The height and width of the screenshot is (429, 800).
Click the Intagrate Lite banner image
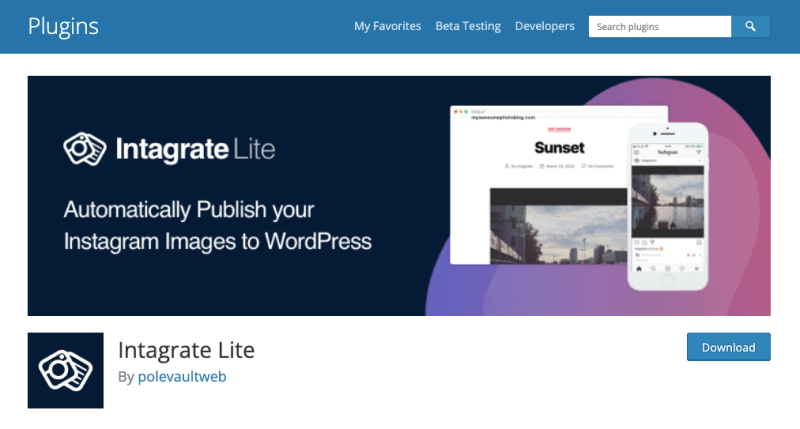pos(399,196)
